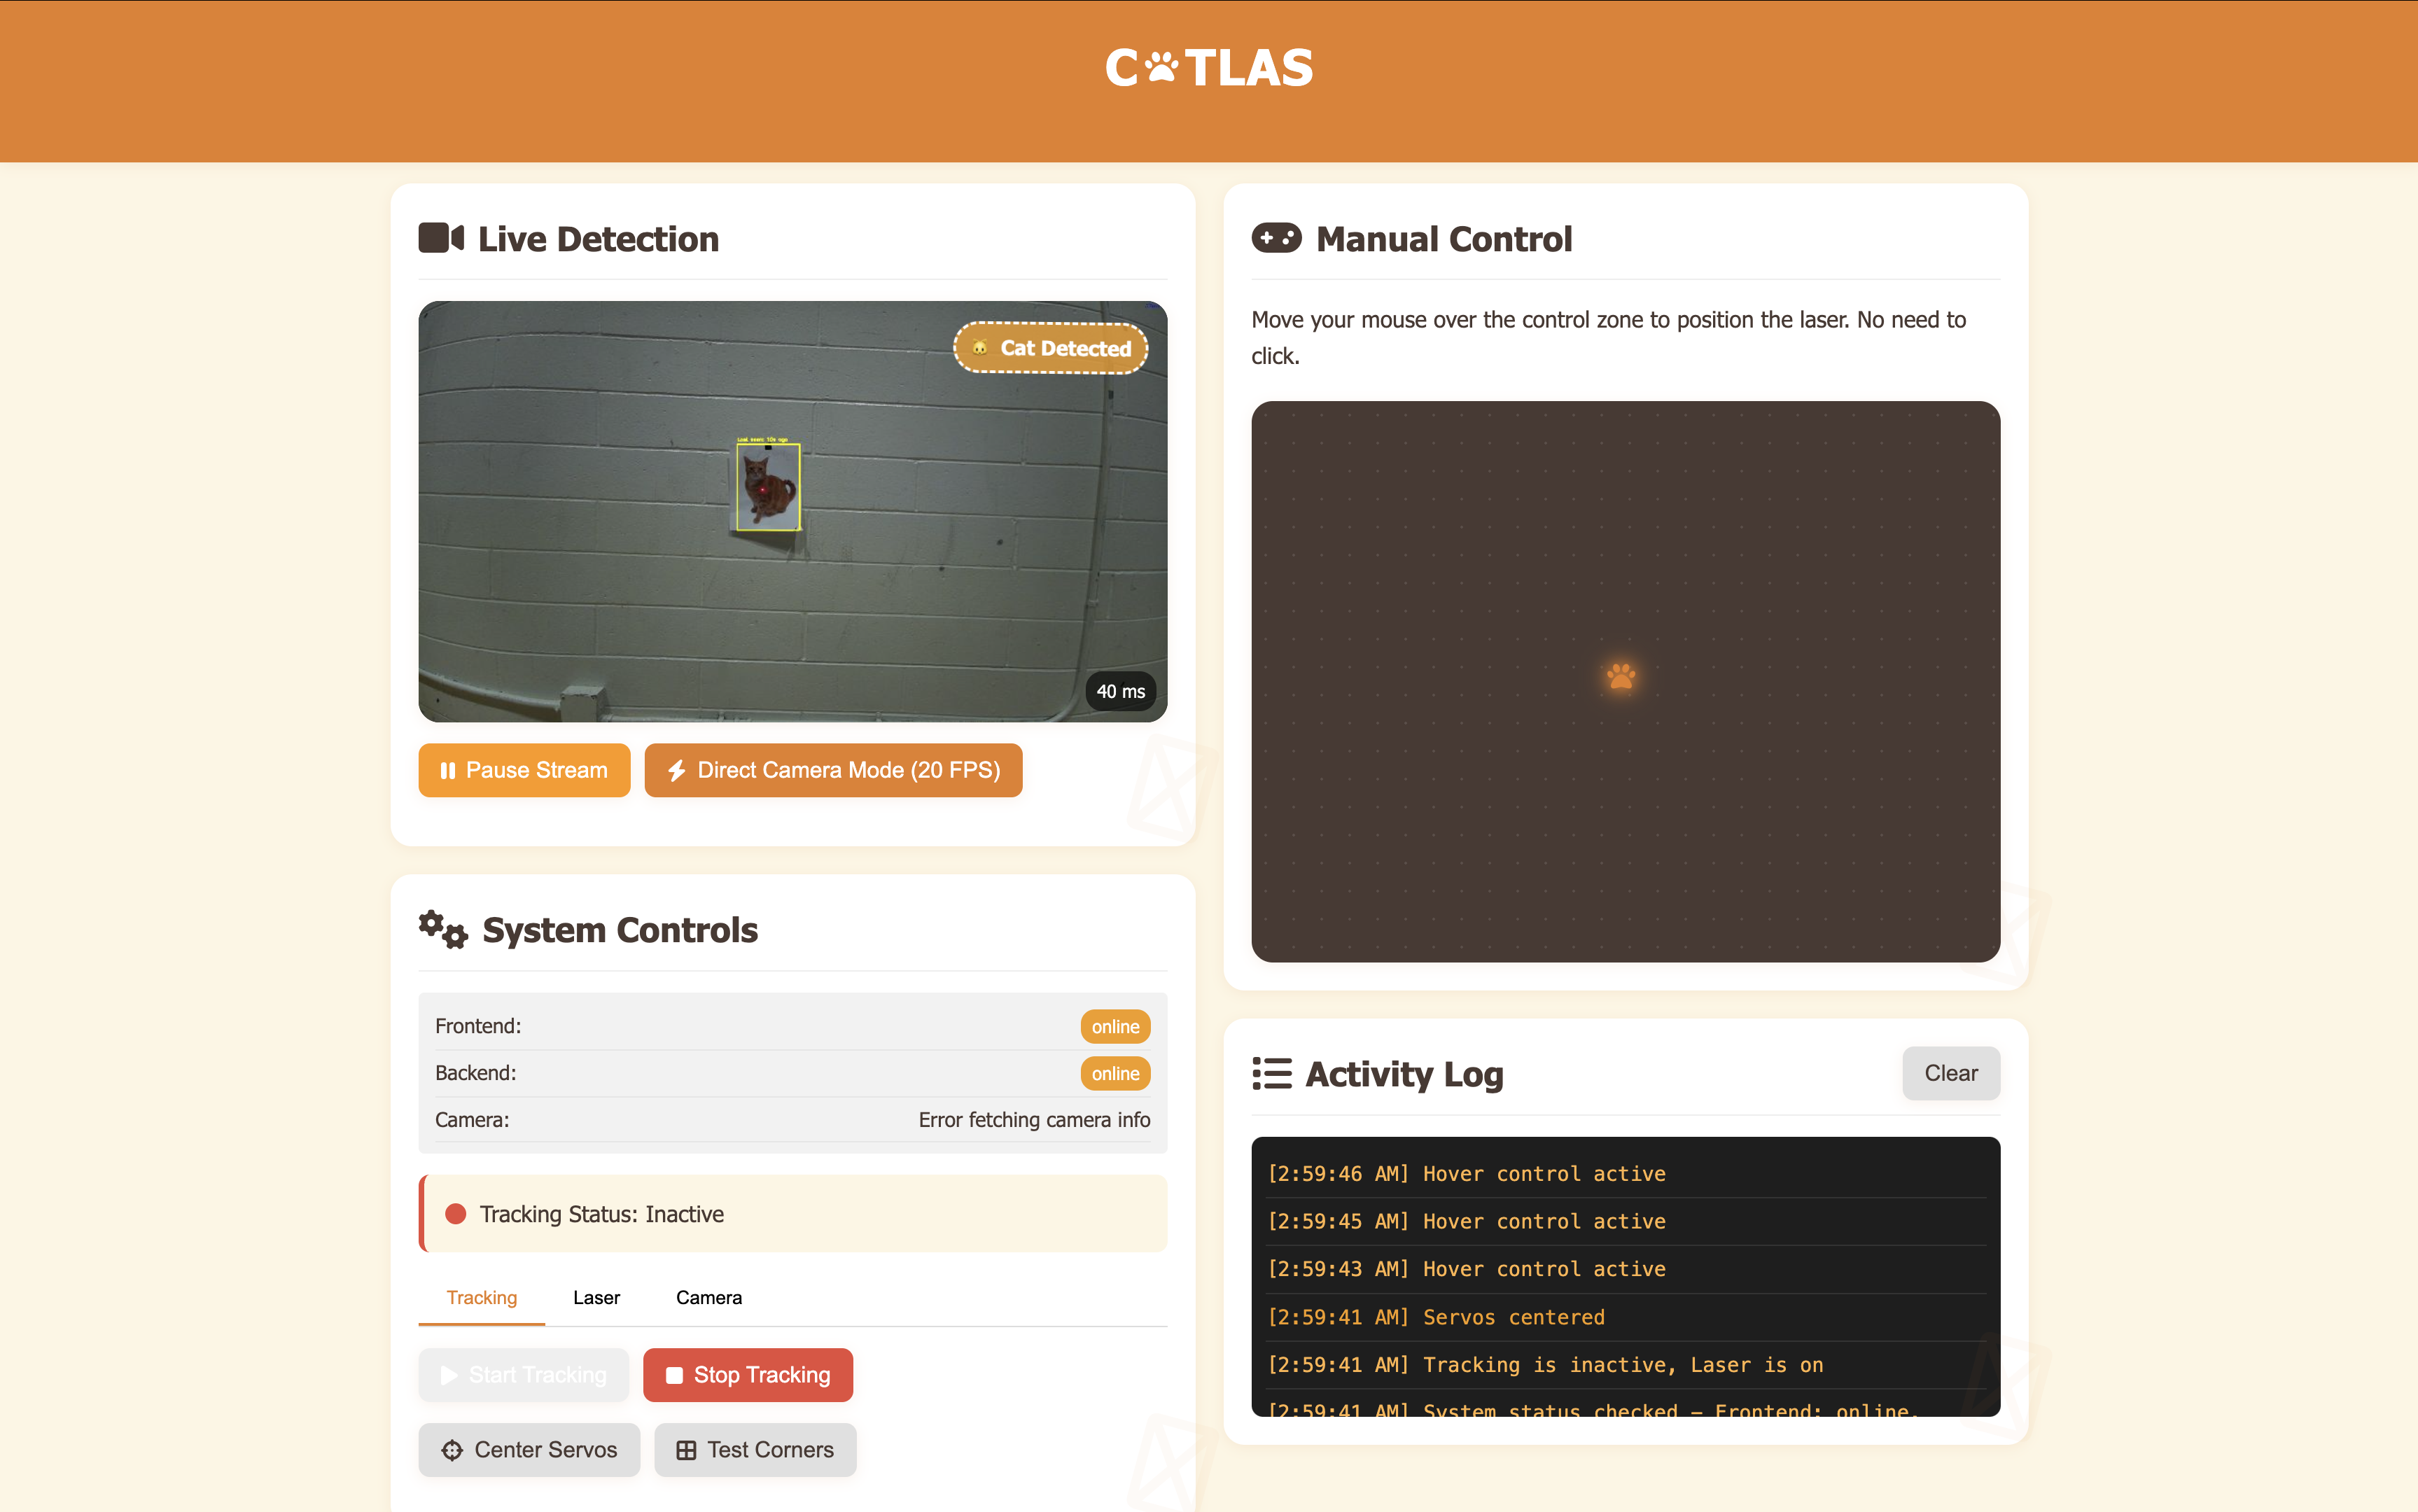Click the gears icon beside System Controls

(443, 929)
